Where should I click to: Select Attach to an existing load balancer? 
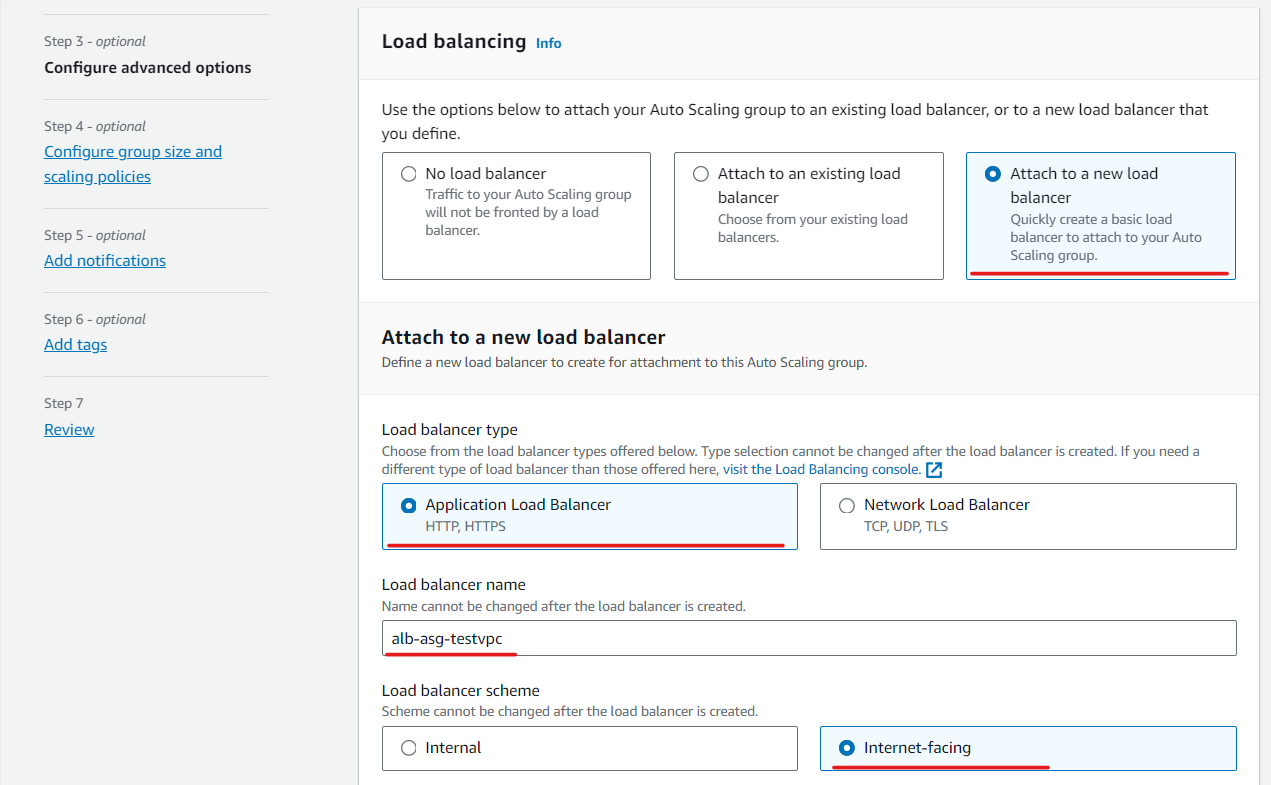(701, 174)
